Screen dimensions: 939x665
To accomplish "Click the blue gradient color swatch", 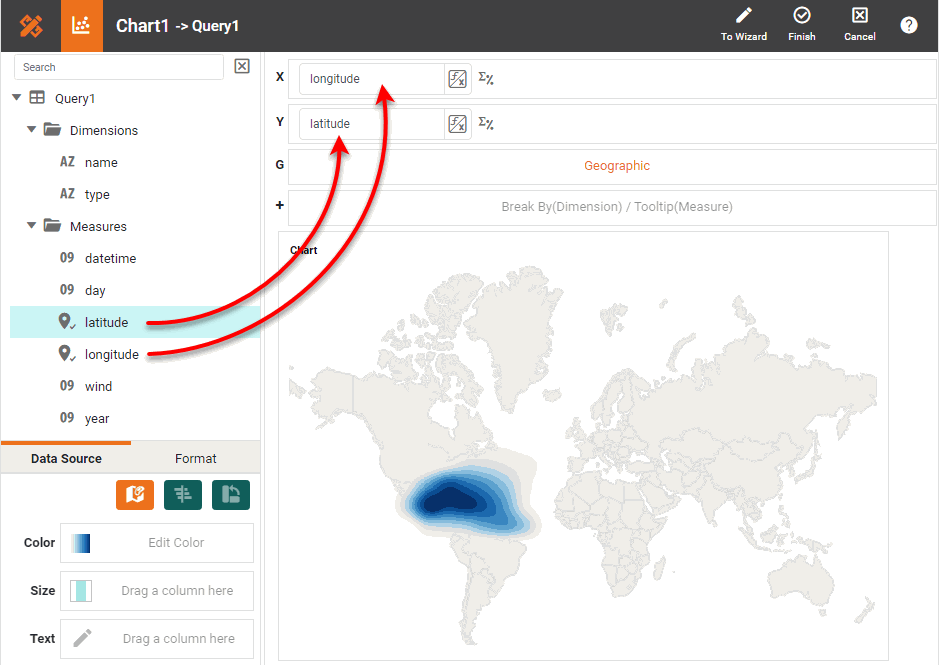I will [81, 543].
